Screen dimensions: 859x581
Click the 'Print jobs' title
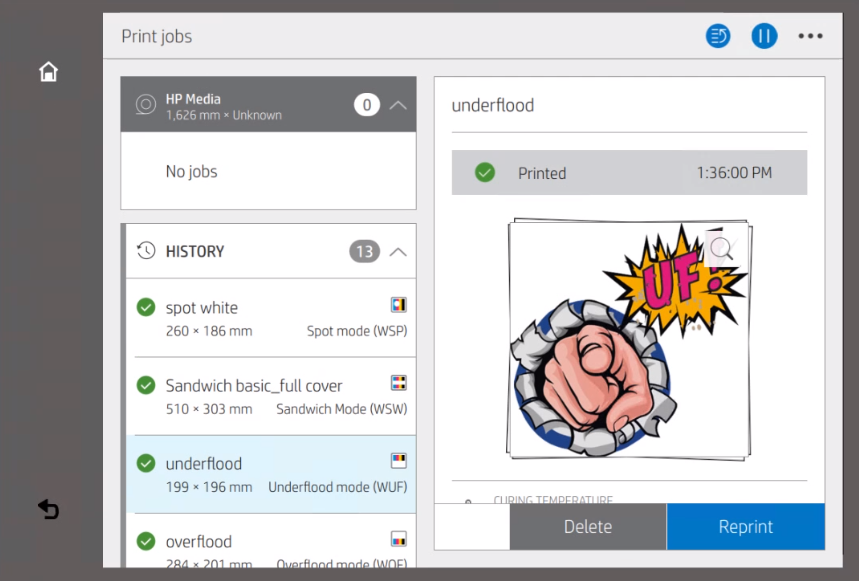tap(157, 36)
